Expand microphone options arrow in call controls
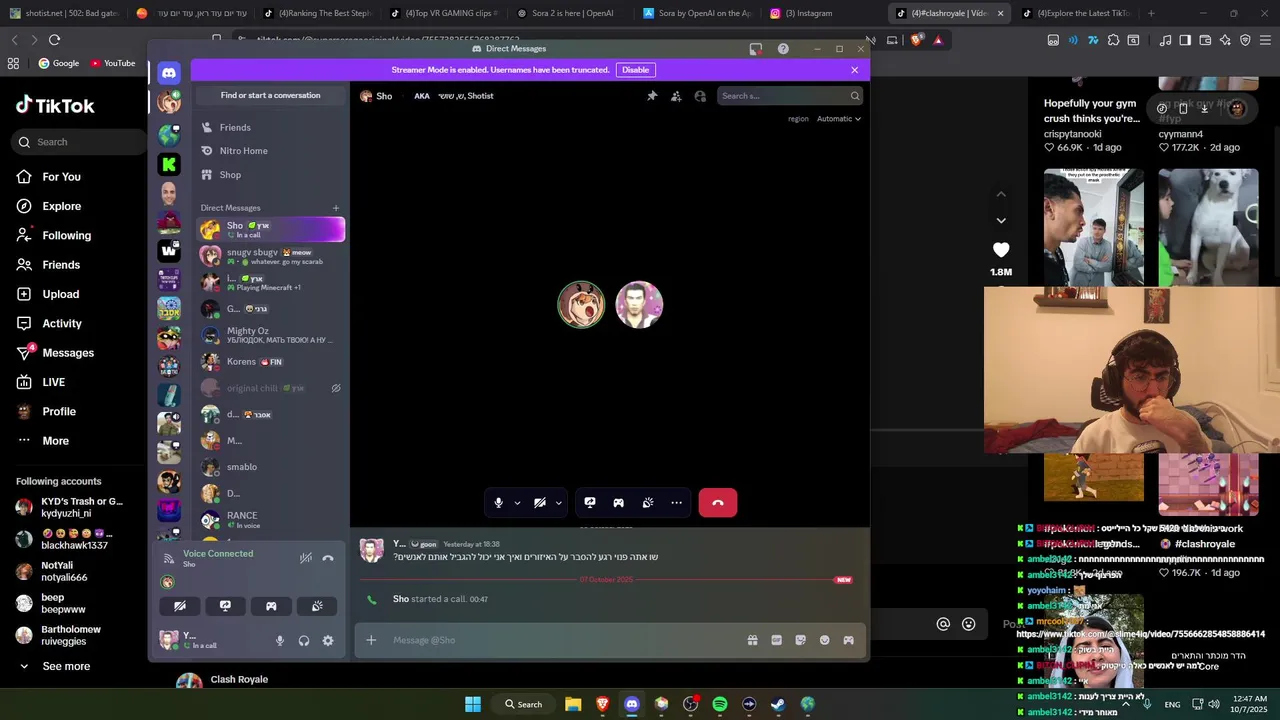 pyautogui.click(x=517, y=503)
